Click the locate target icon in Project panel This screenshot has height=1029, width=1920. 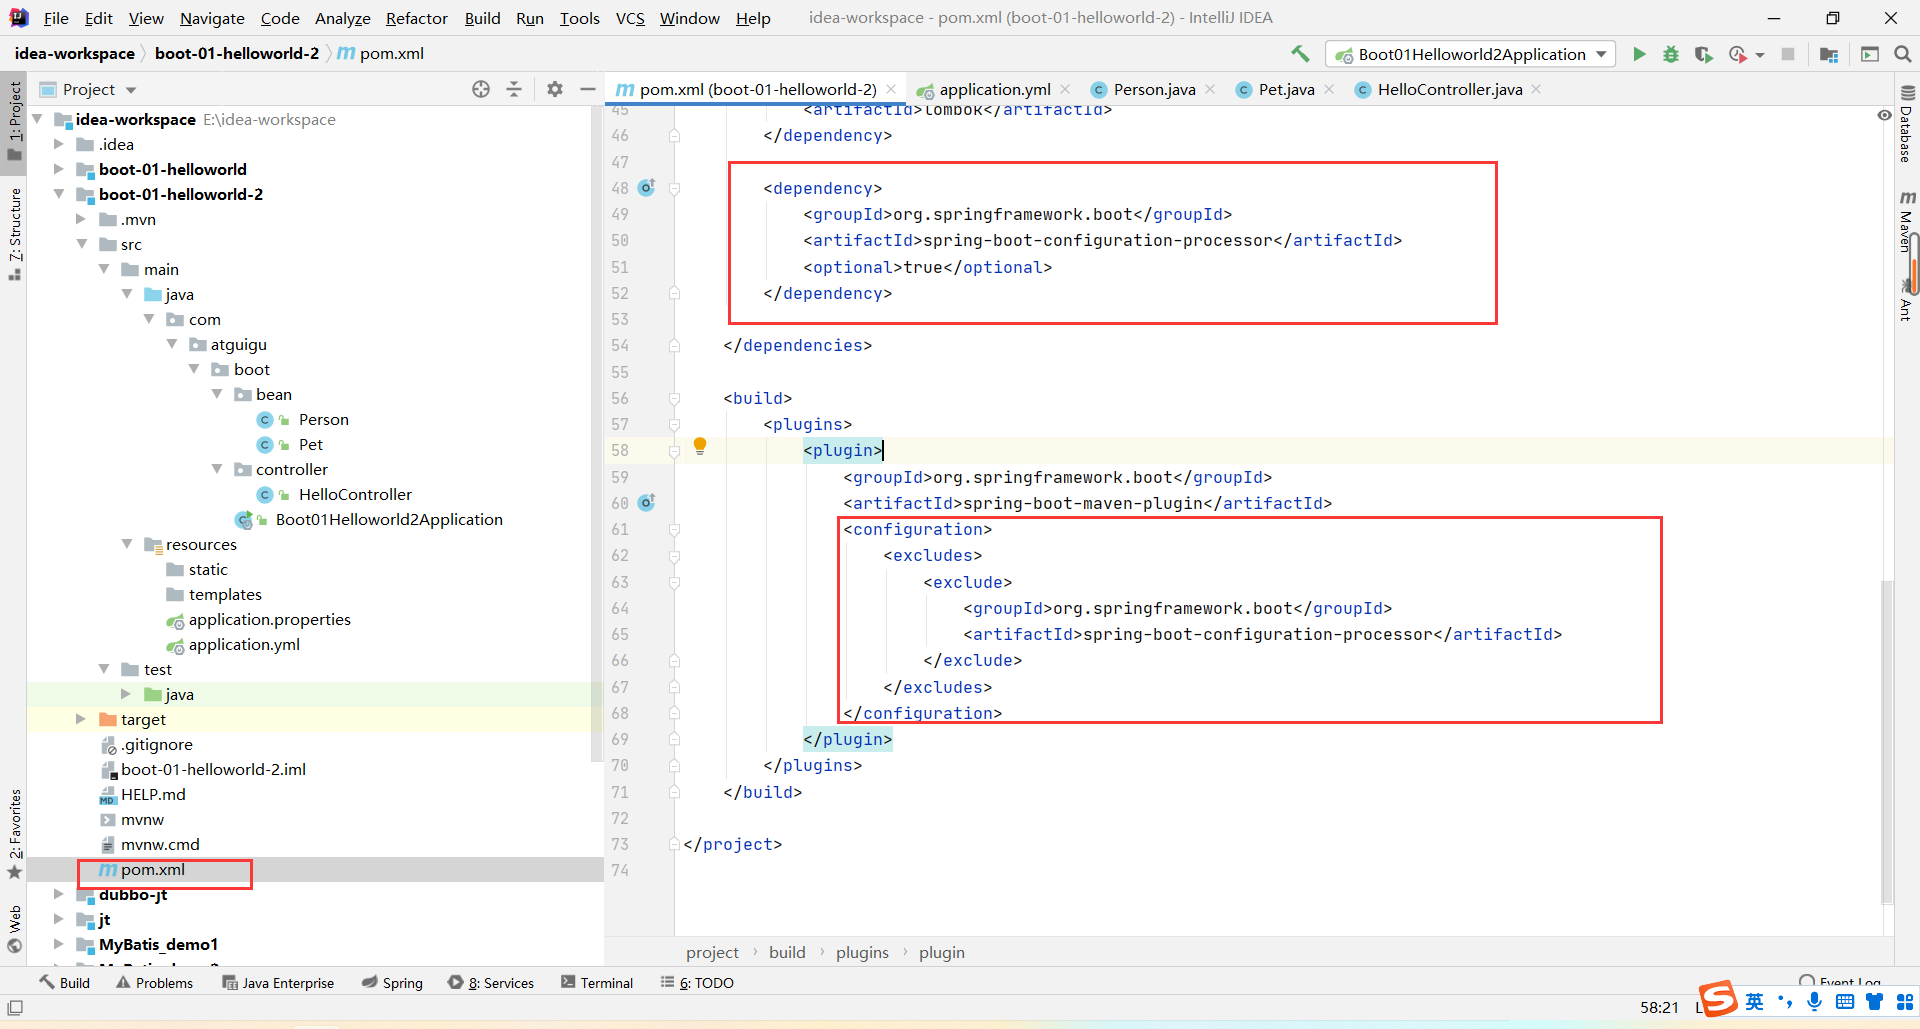[x=481, y=89]
